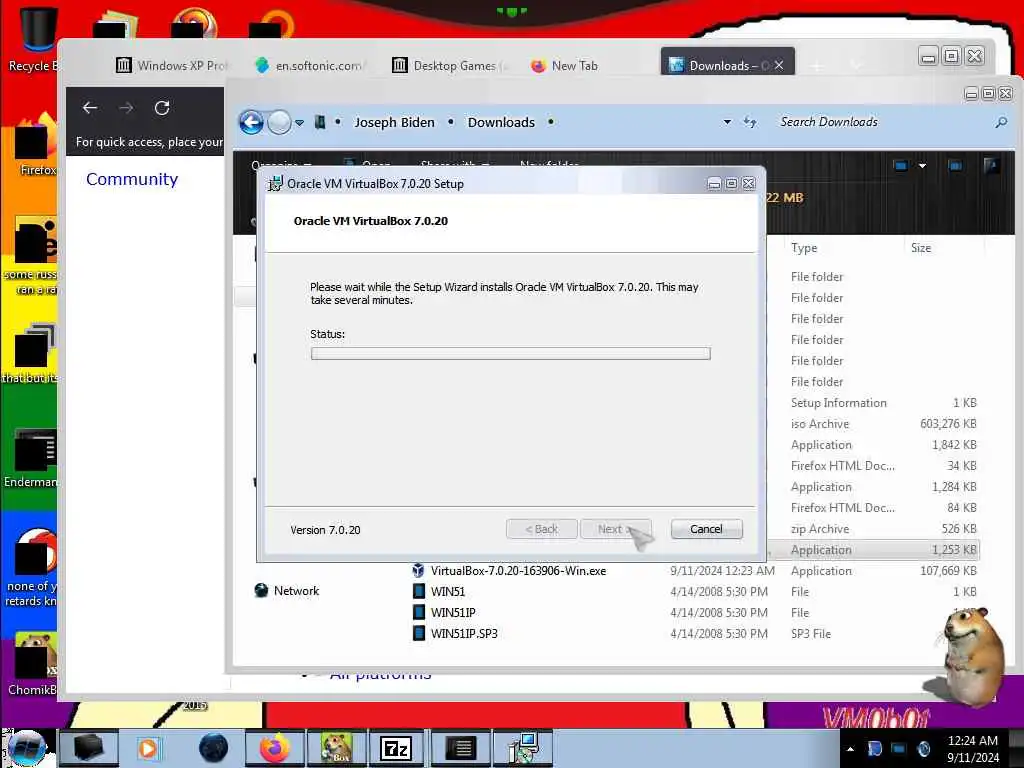Screen dimensions: 1024x768
Task: Toggle the Explorer preview pane icon
Action: pyautogui.click(x=955, y=166)
